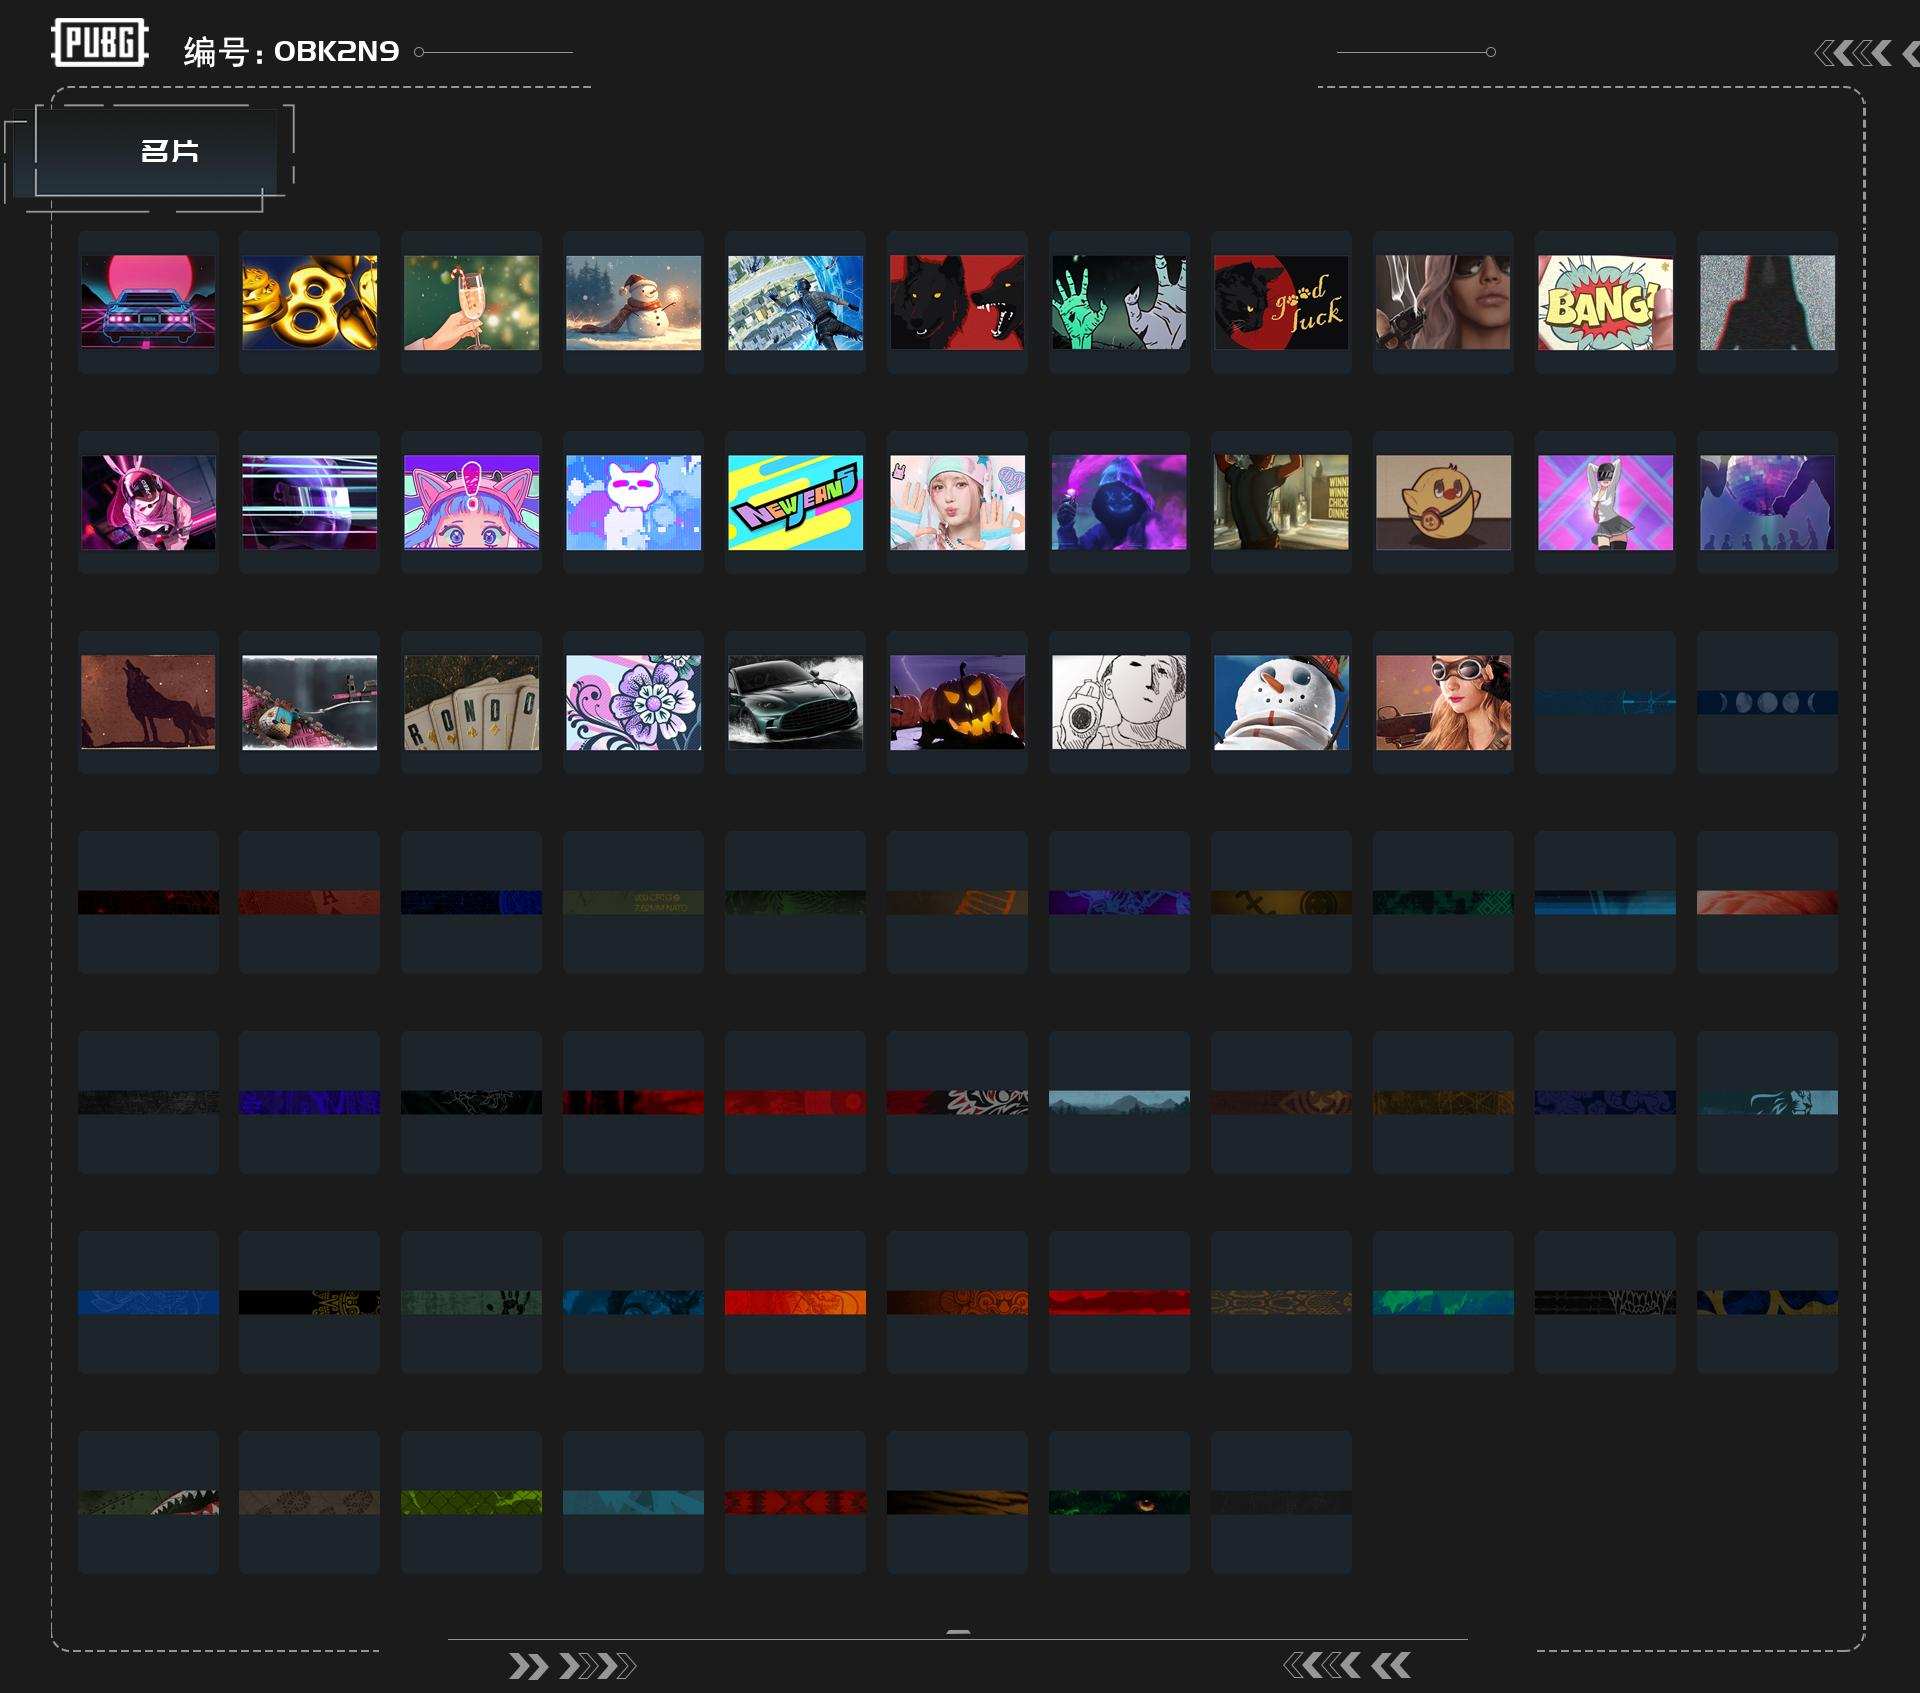Image resolution: width=1920 pixels, height=1693 pixels.
Task: Click the code text OBK2N9
Action: click(336, 51)
